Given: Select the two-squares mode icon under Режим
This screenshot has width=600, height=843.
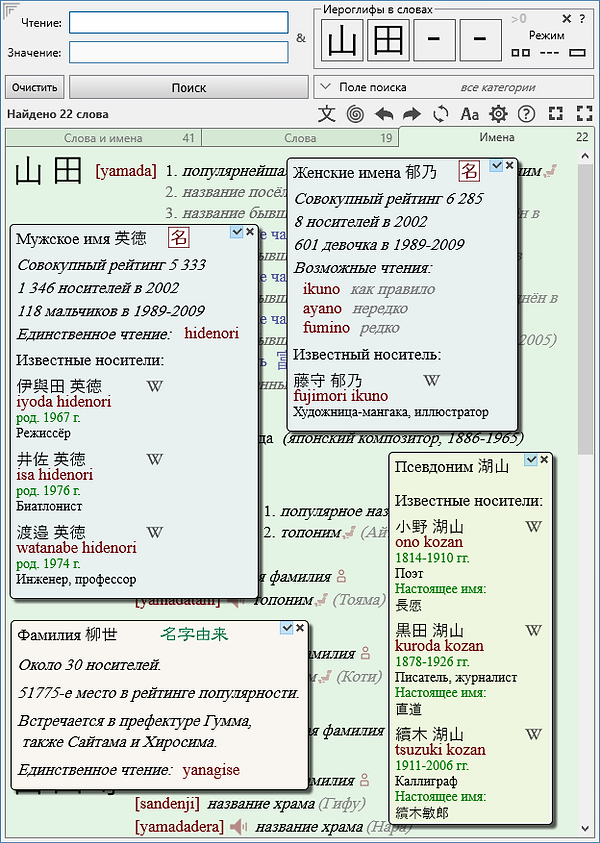Looking at the screenshot, I should click(x=521, y=53).
